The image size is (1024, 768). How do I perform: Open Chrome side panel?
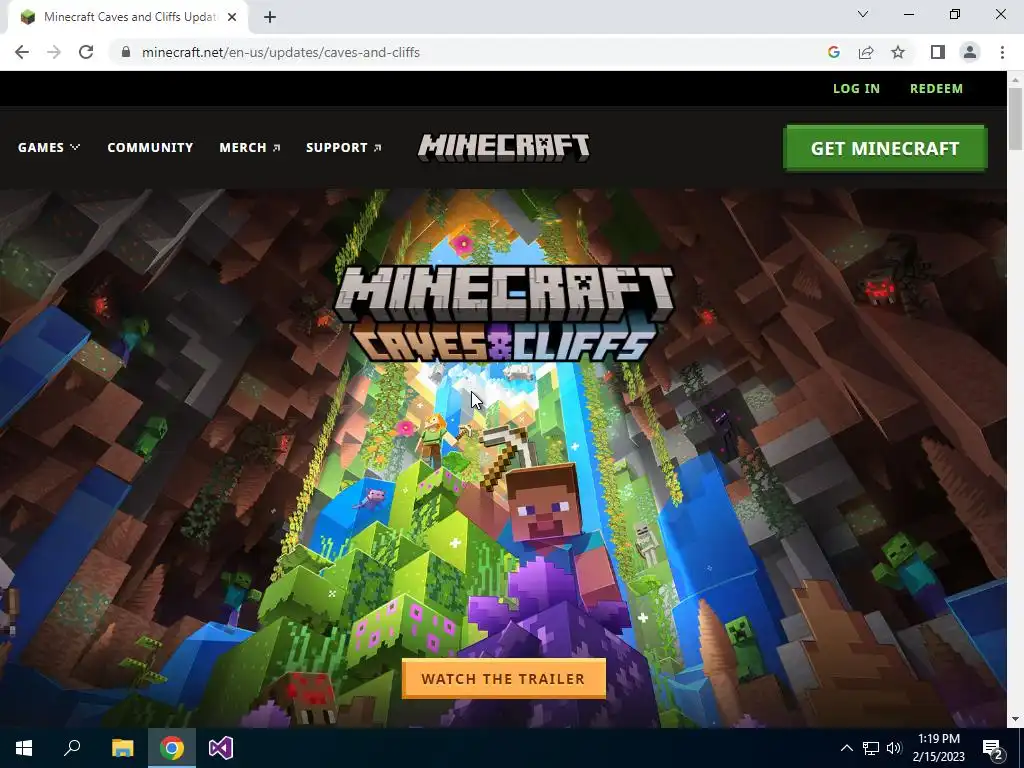[x=938, y=52]
